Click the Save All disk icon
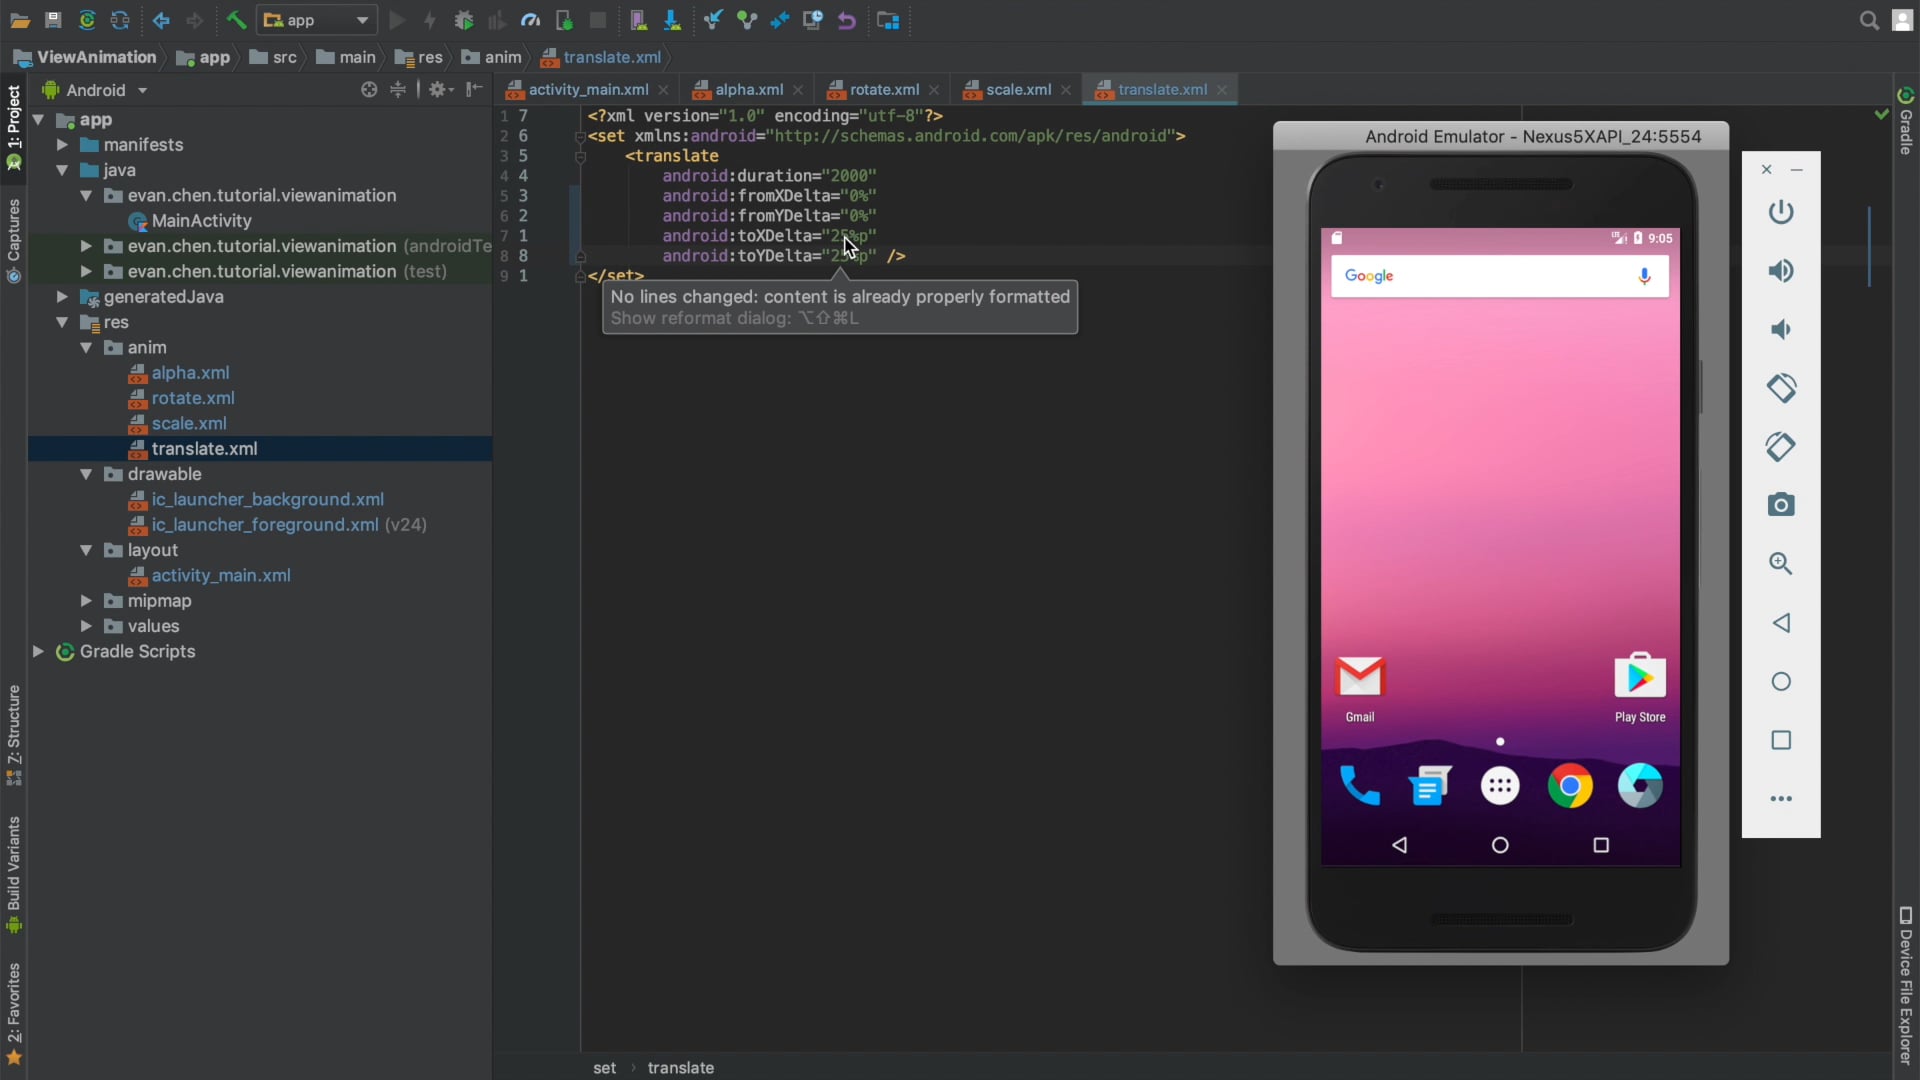The width and height of the screenshot is (1920, 1080). coord(54,20)
